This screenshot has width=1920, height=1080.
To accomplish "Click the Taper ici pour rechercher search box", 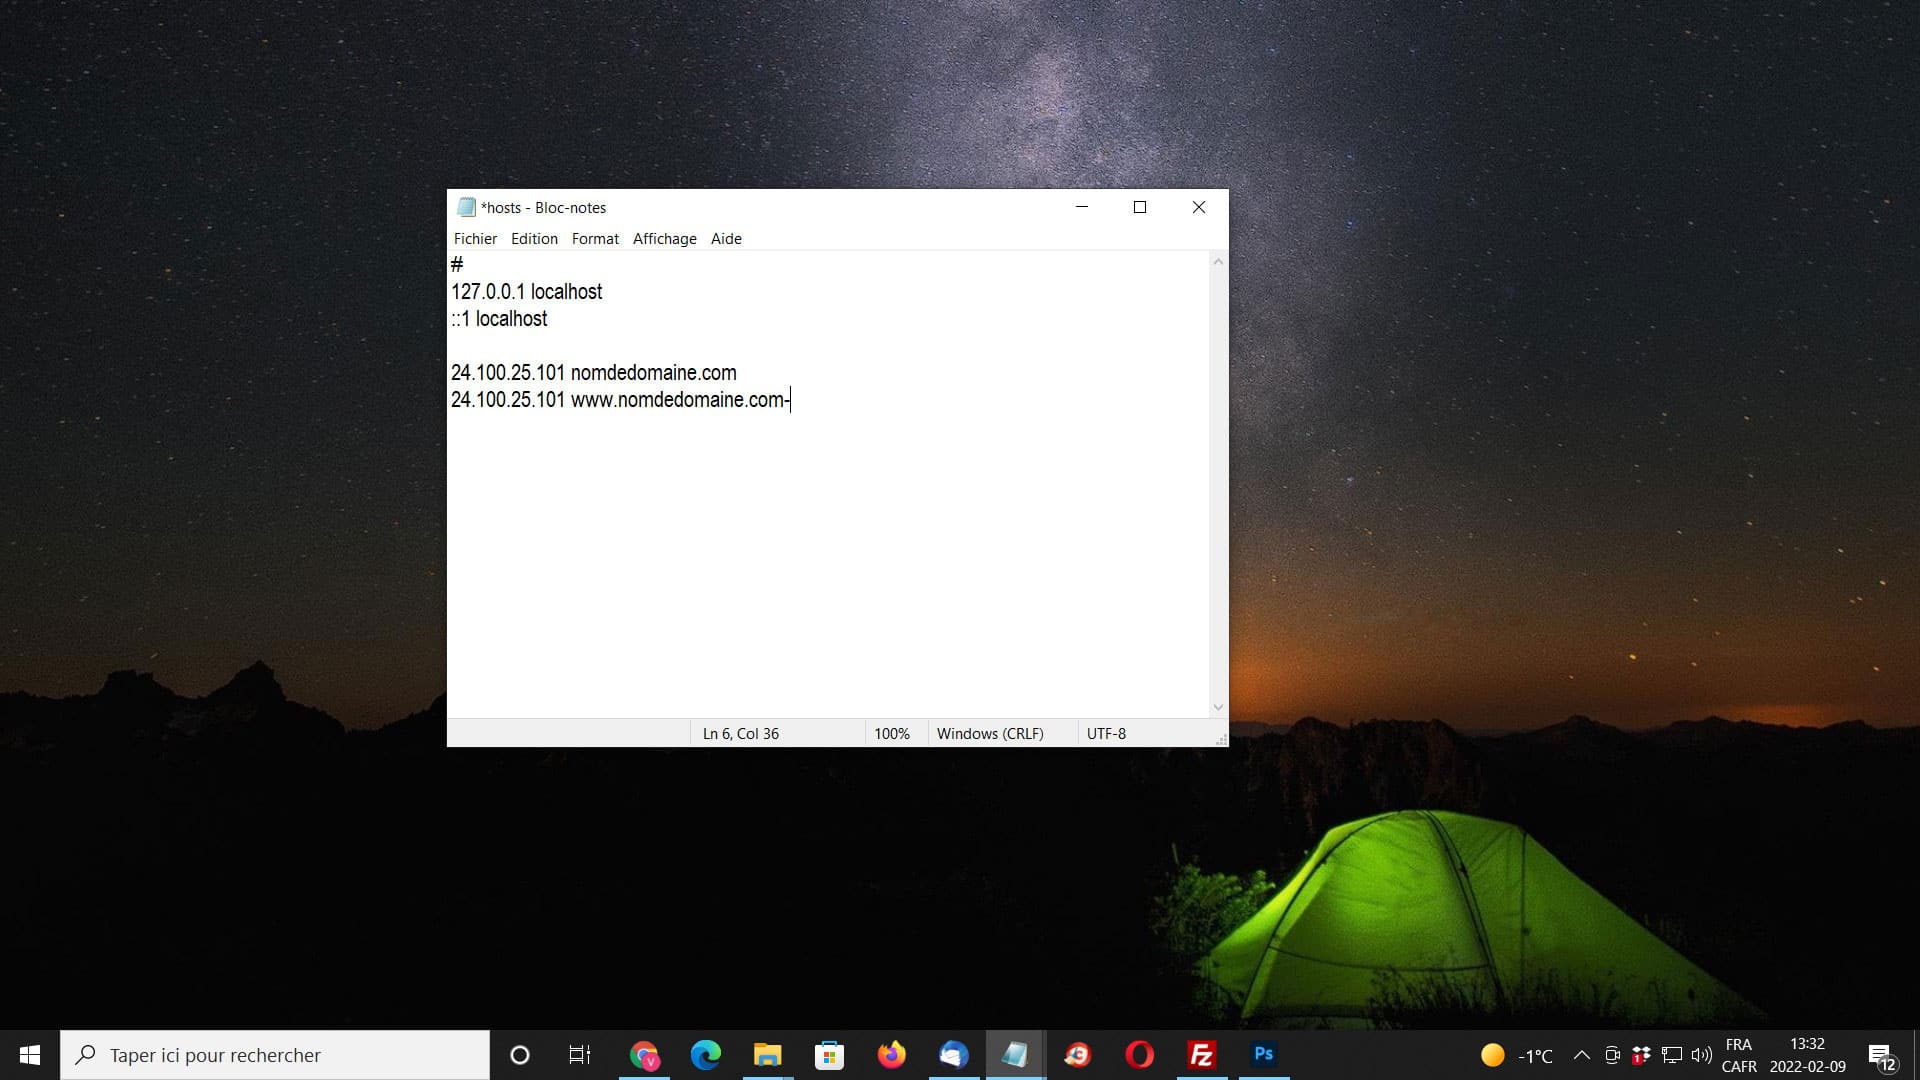I will (275, 1055).
